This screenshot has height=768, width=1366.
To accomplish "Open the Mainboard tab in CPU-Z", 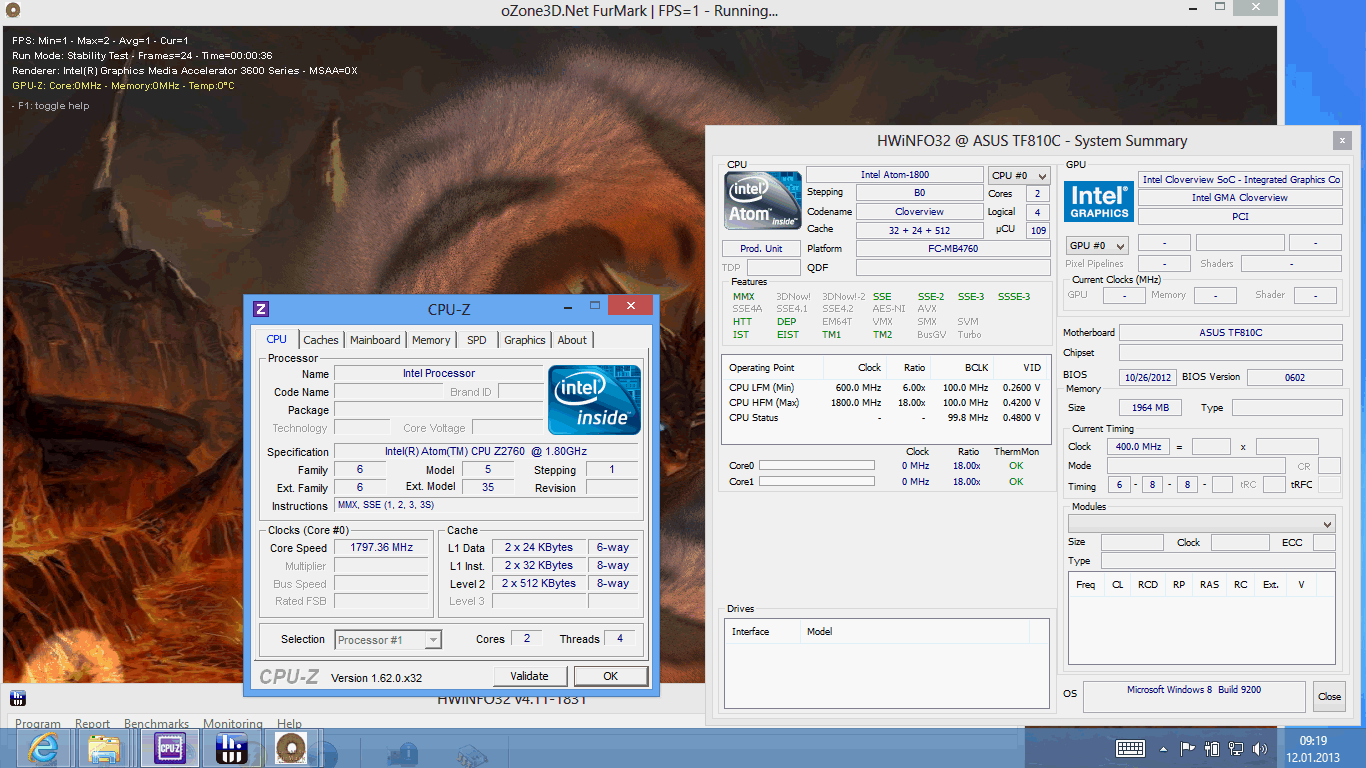I will (x=375, y=340).
